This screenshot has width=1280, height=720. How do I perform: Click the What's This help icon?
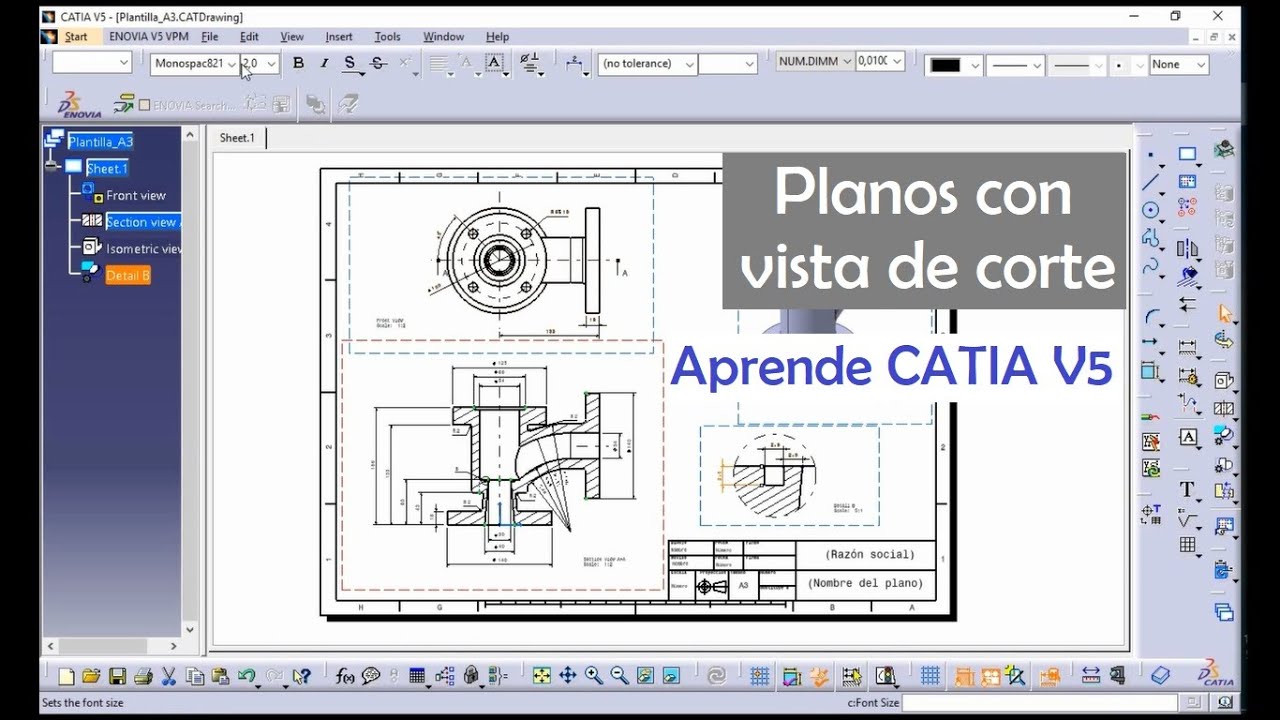302,676
